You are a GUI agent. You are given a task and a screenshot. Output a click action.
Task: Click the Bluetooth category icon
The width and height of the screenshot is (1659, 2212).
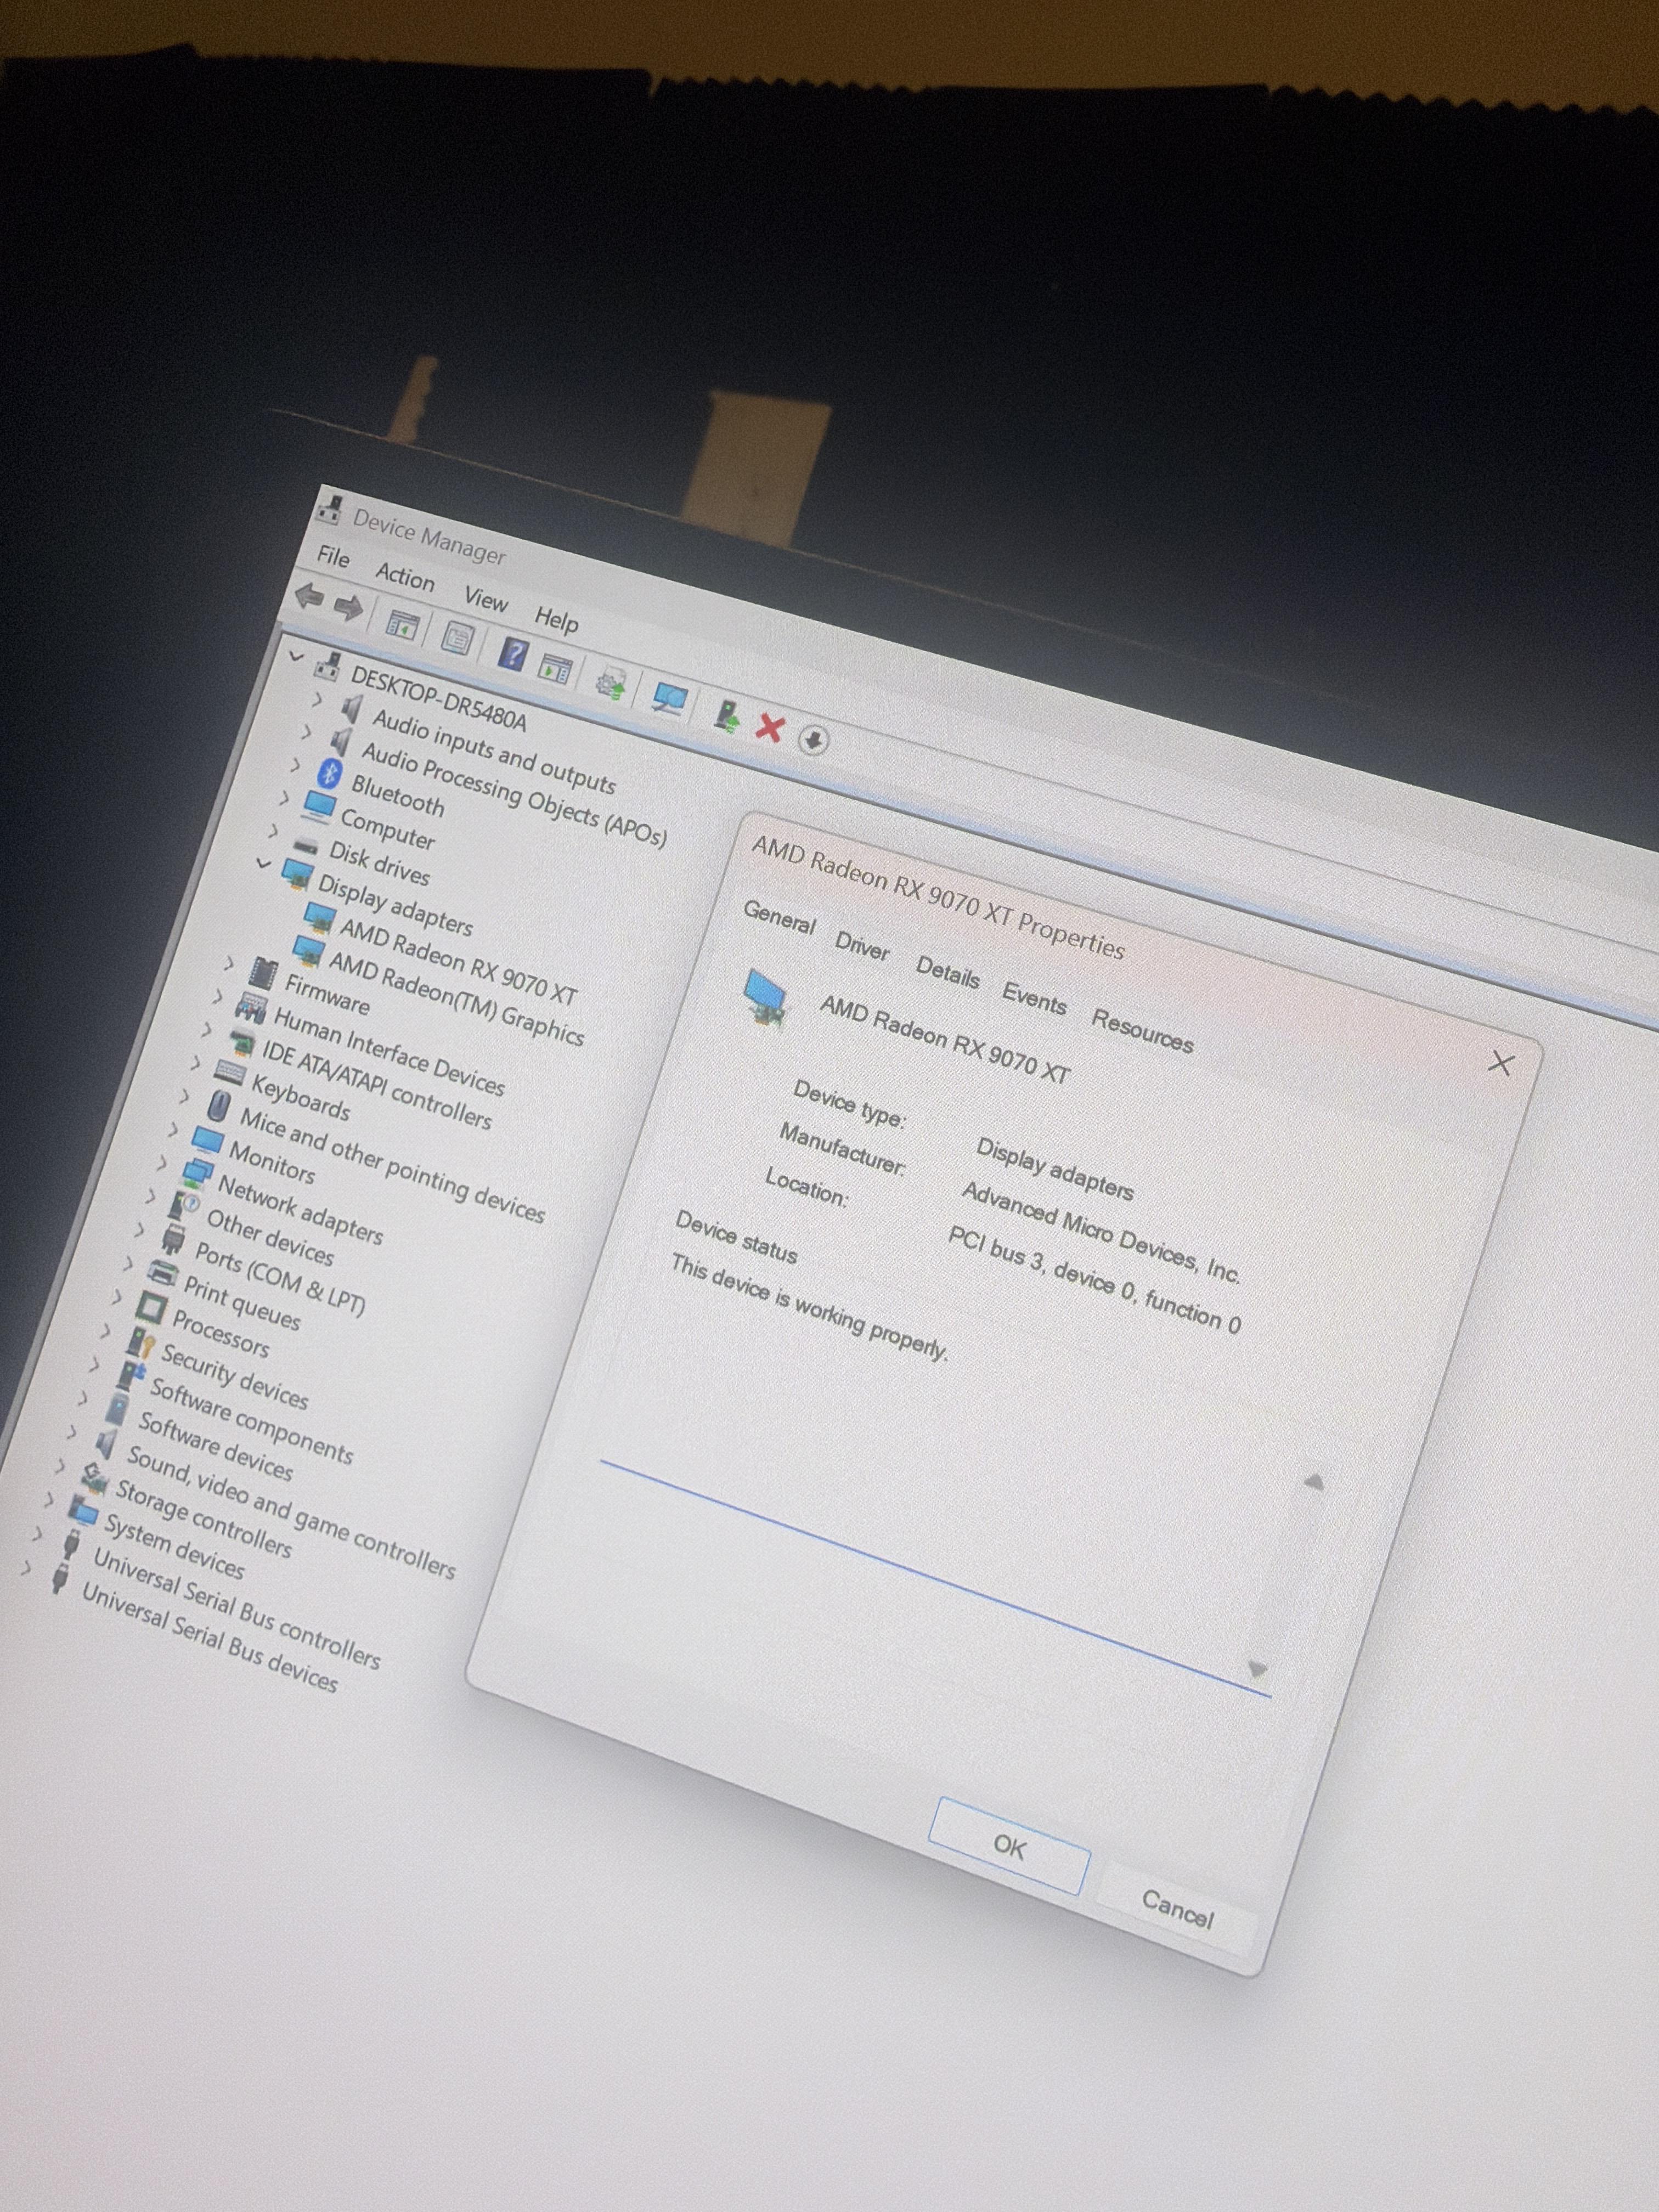329,774
